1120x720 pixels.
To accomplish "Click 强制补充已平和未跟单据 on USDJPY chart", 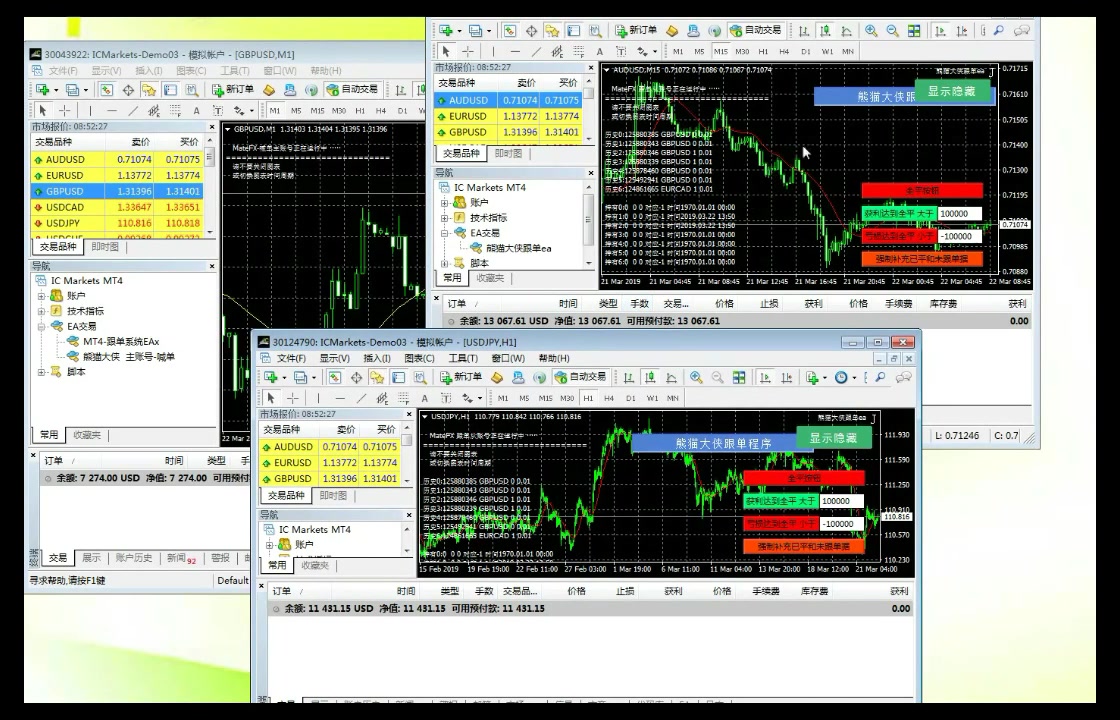I will 804,546.
